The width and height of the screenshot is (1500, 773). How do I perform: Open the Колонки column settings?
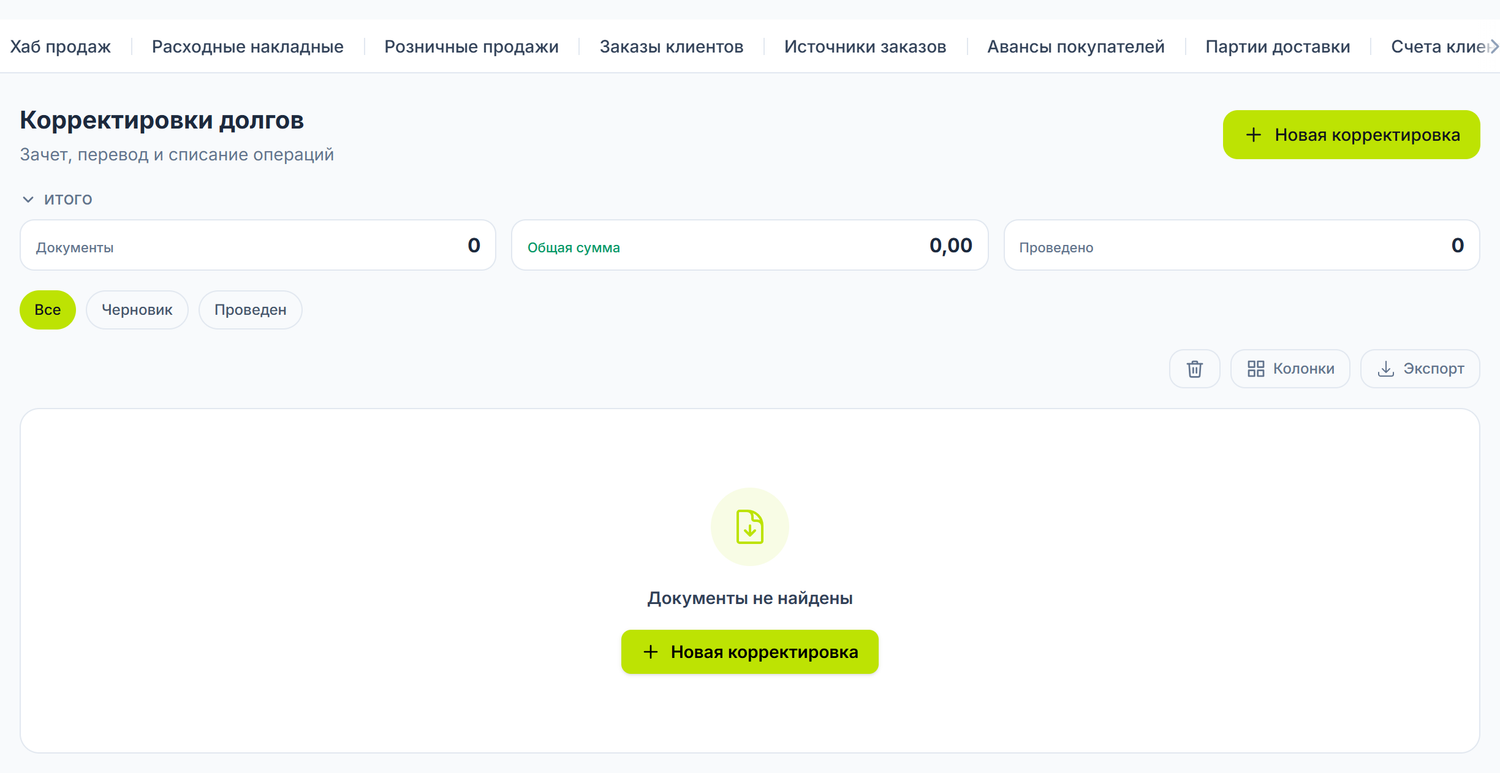tap(1290, 369)
